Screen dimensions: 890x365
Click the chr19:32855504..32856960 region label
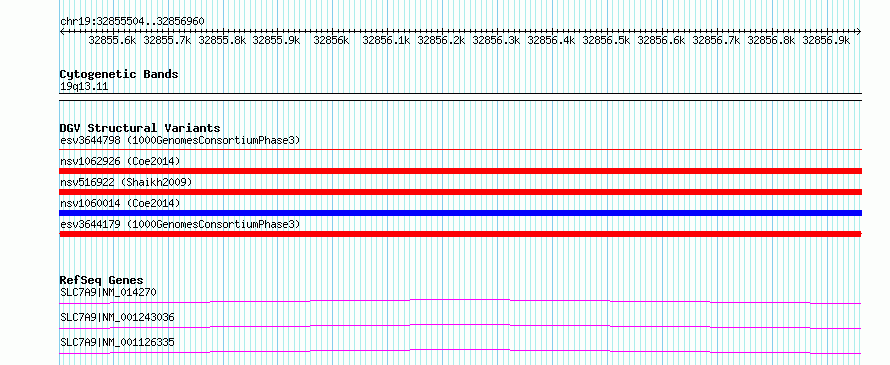point(132,22)
